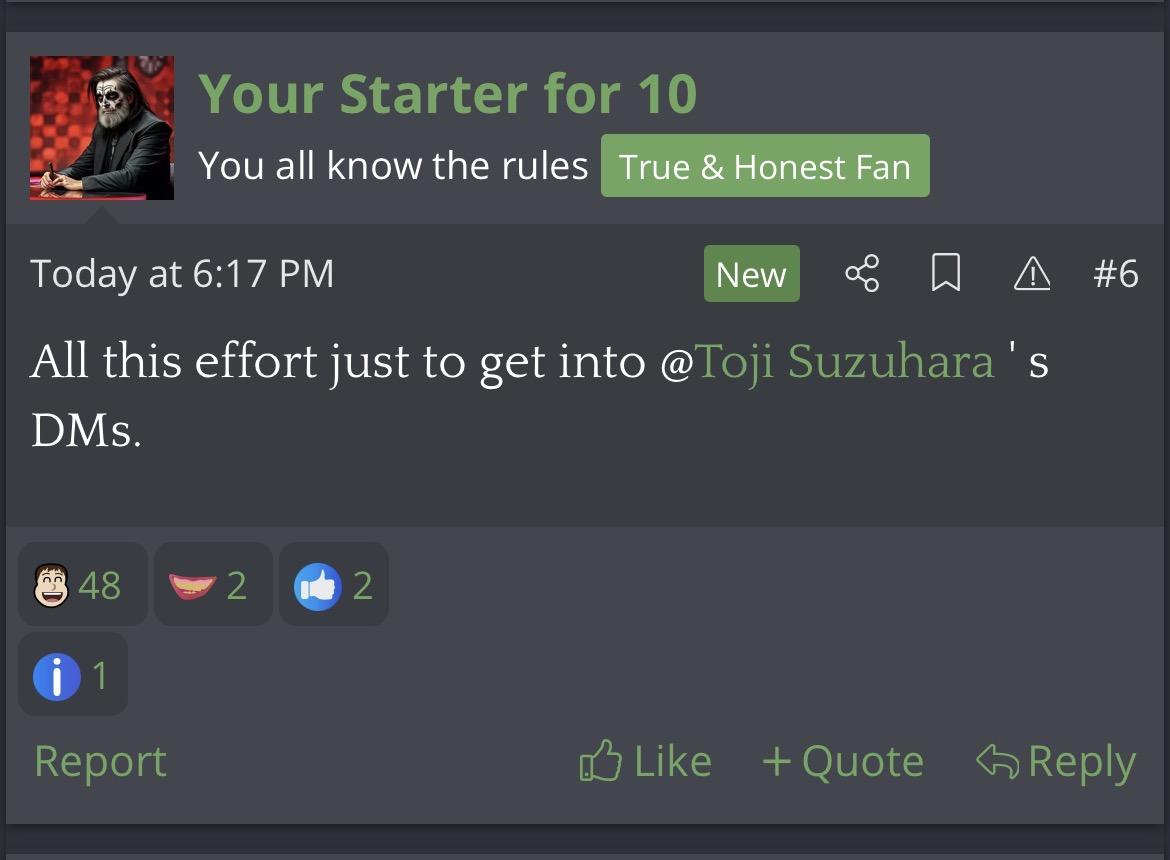
Task: Click the warning triangle icon
Action: [1032, 273]
